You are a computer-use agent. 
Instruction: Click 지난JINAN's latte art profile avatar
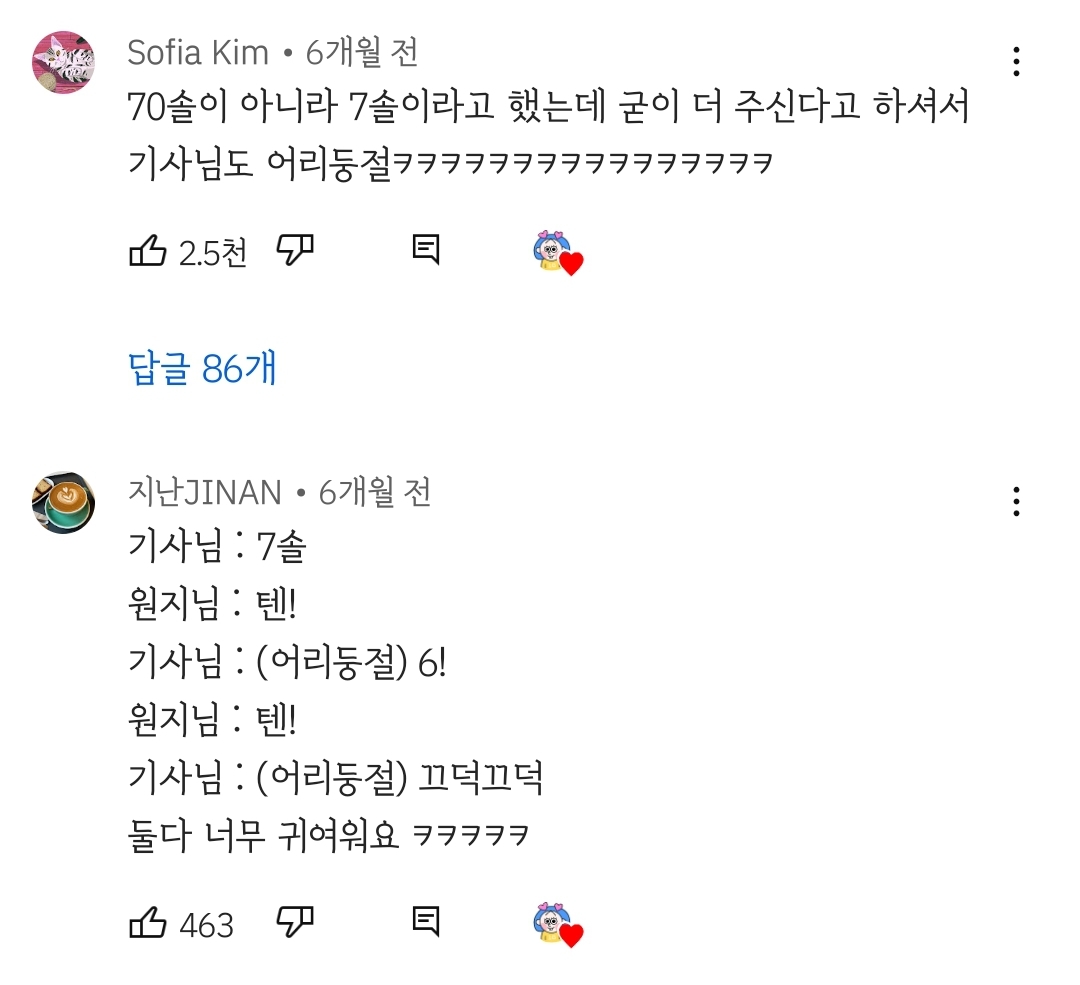tap(62, 503)
